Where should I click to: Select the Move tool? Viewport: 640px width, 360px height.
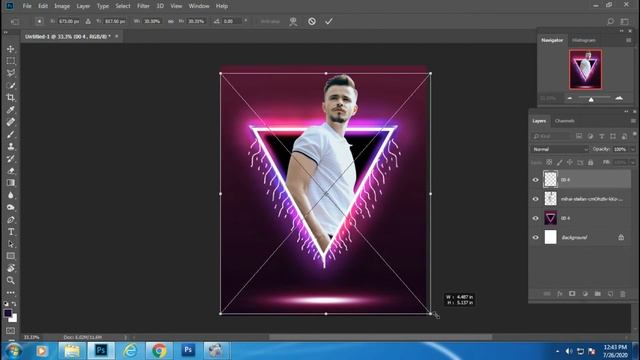[x=11, y=49]
